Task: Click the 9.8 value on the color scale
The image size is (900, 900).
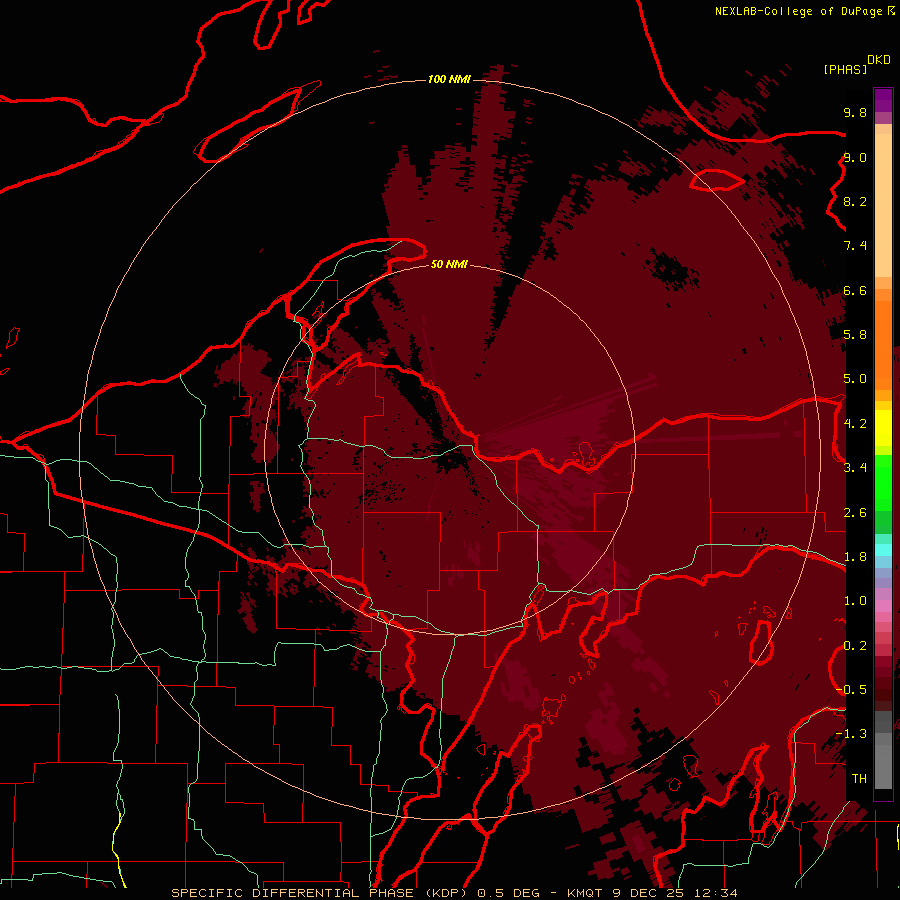Action: click(x=855, y=112)
